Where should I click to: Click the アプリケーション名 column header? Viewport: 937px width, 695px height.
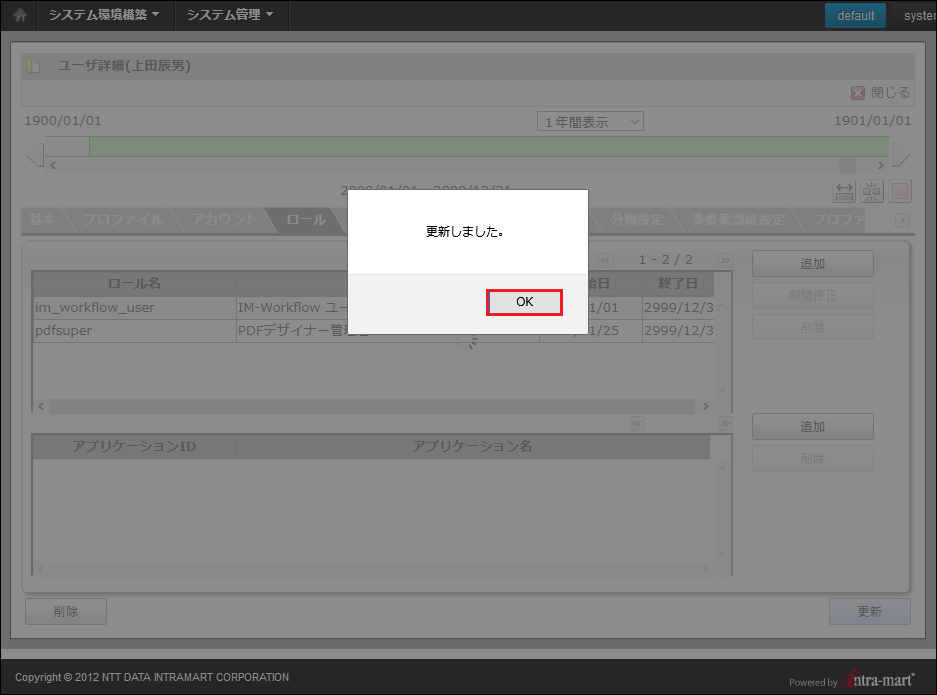[x=473, y=446]
